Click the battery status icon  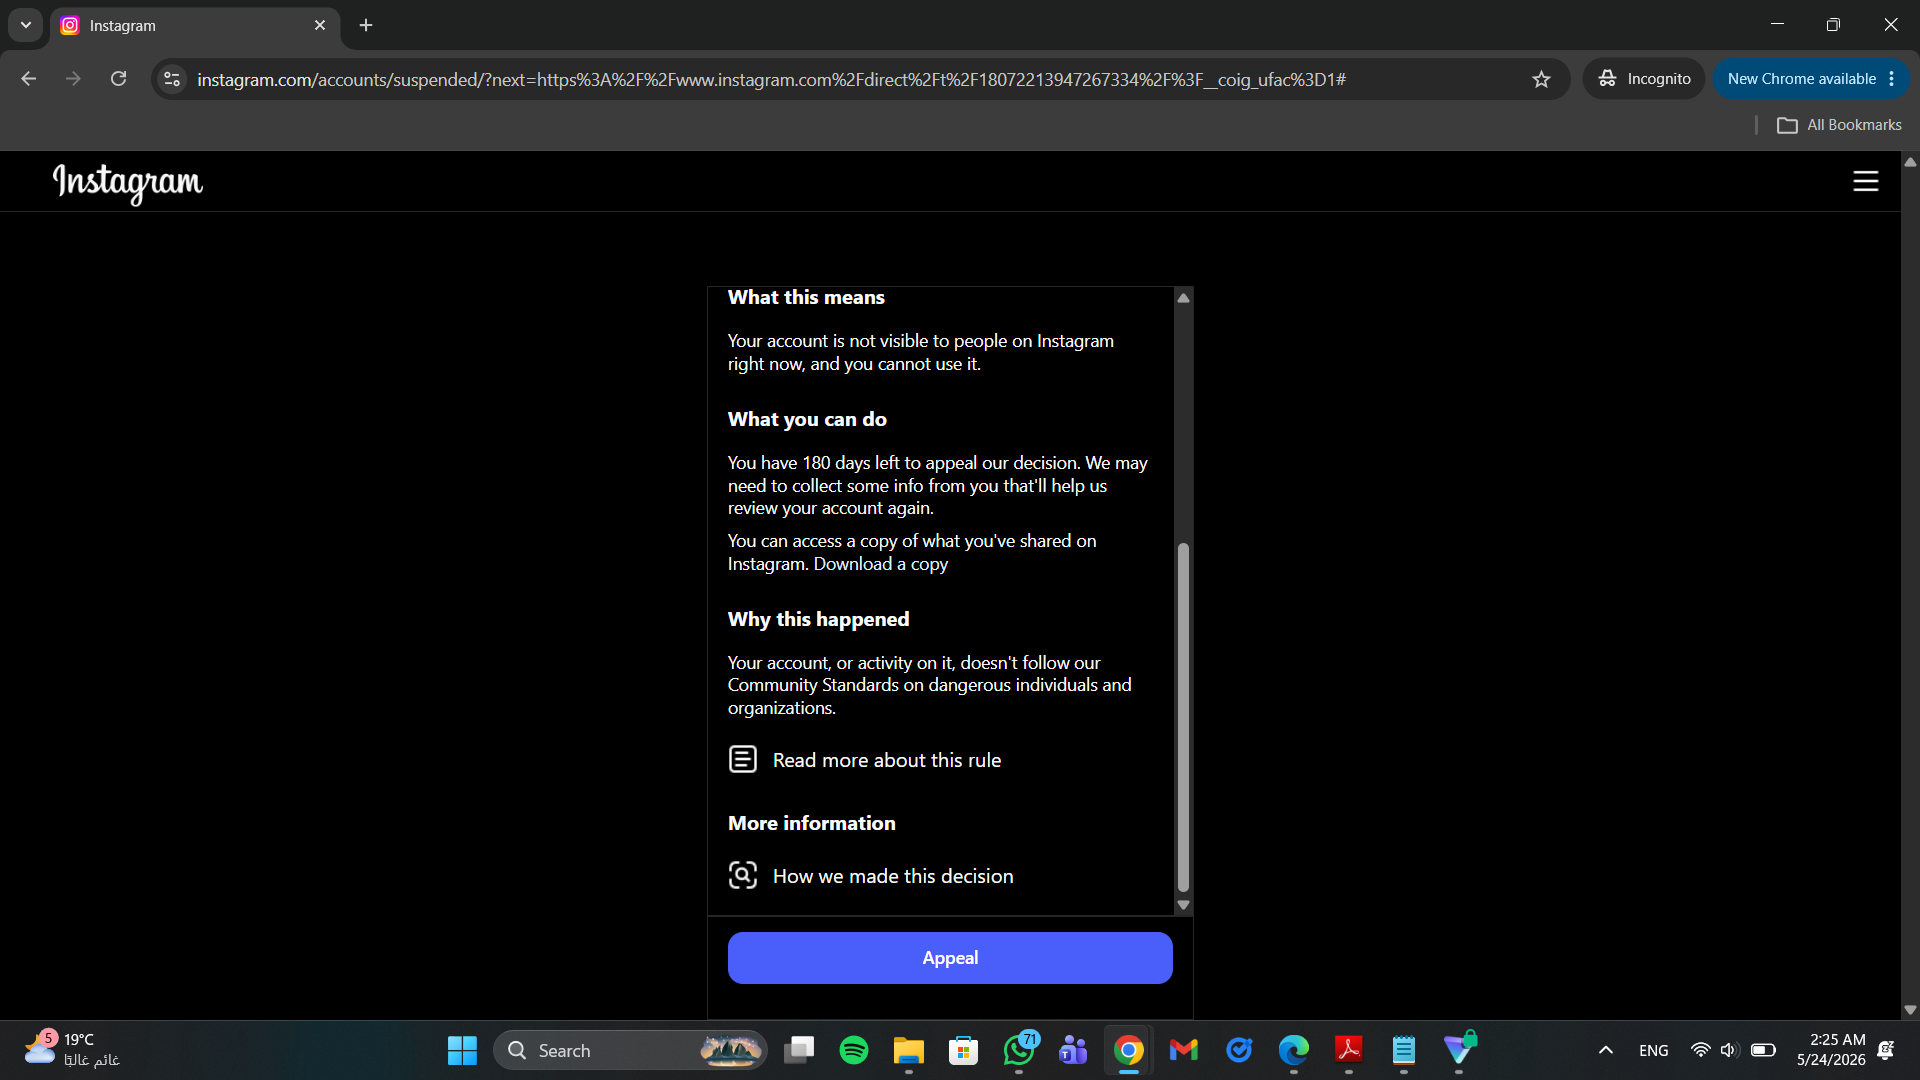pos(1763,1050)
